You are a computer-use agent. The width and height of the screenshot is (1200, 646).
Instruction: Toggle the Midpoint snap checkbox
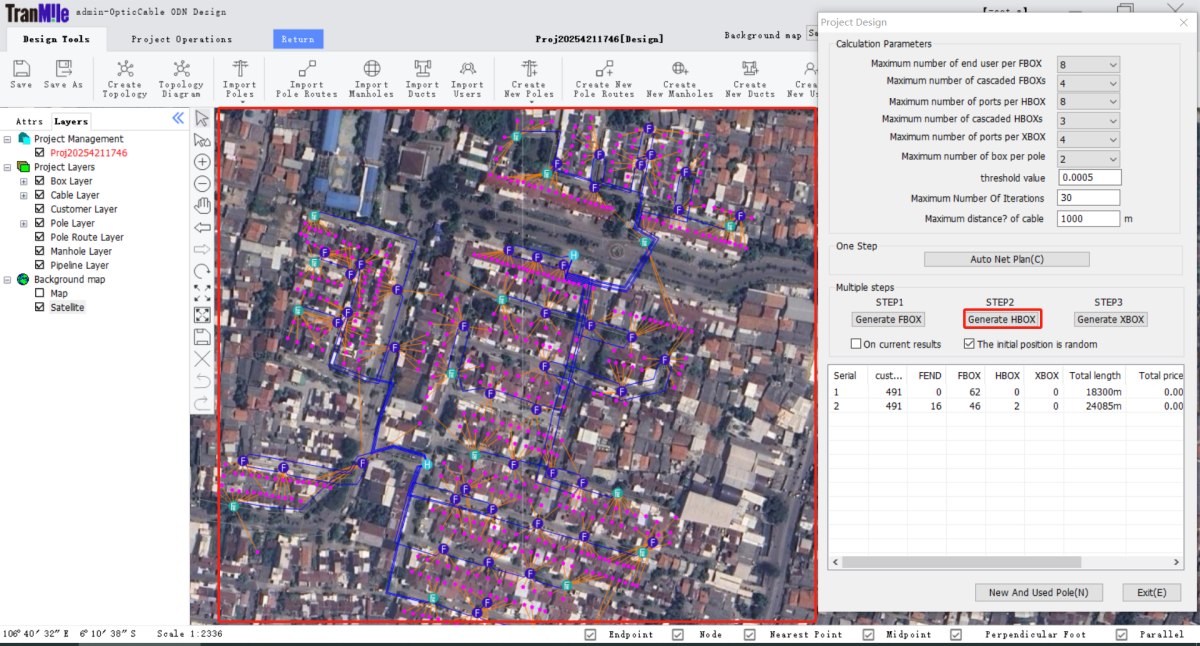[868, 635]
